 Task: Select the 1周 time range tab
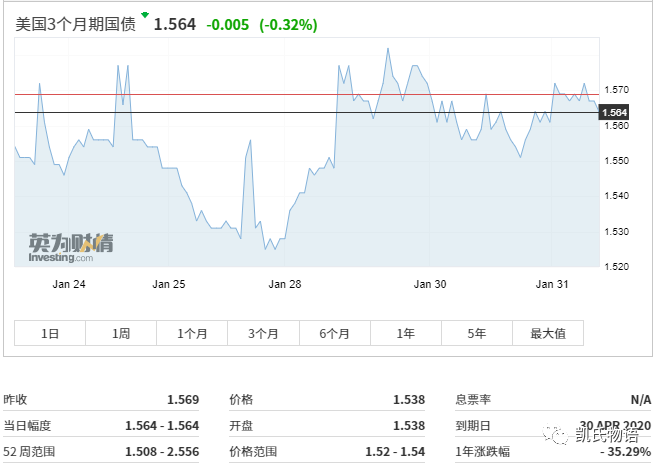121,333
